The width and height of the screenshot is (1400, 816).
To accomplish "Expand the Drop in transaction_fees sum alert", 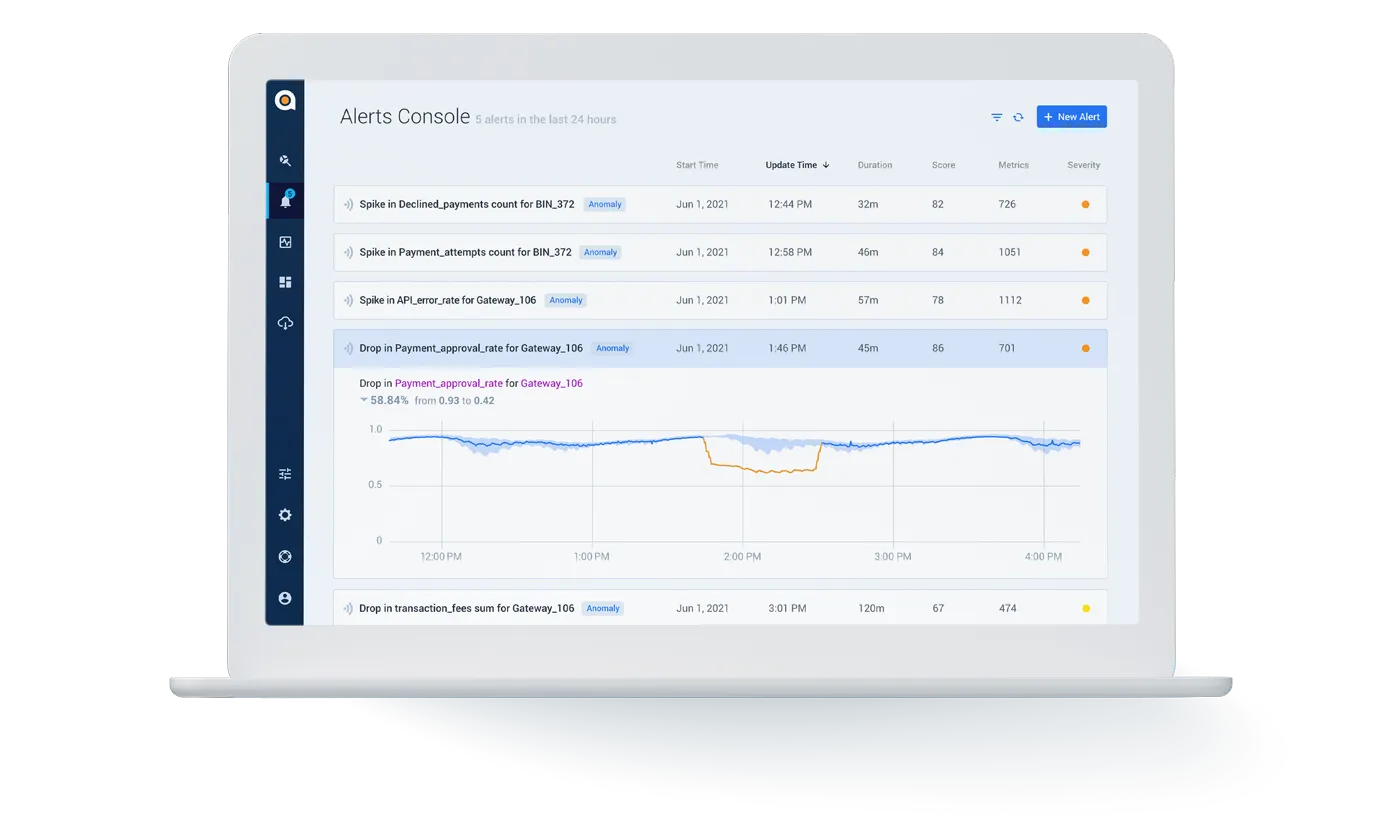I will (720, 608).
